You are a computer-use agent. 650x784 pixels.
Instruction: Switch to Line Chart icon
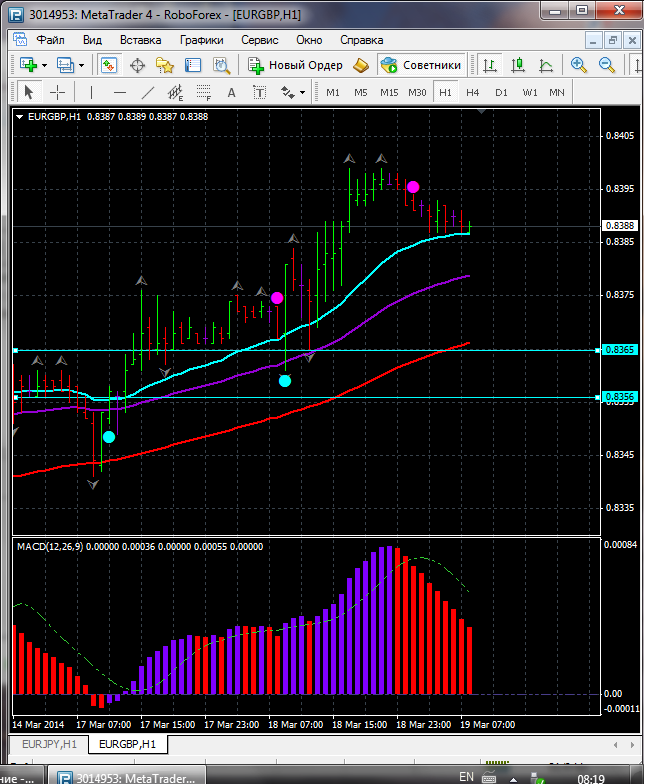[x=546, y=65]
